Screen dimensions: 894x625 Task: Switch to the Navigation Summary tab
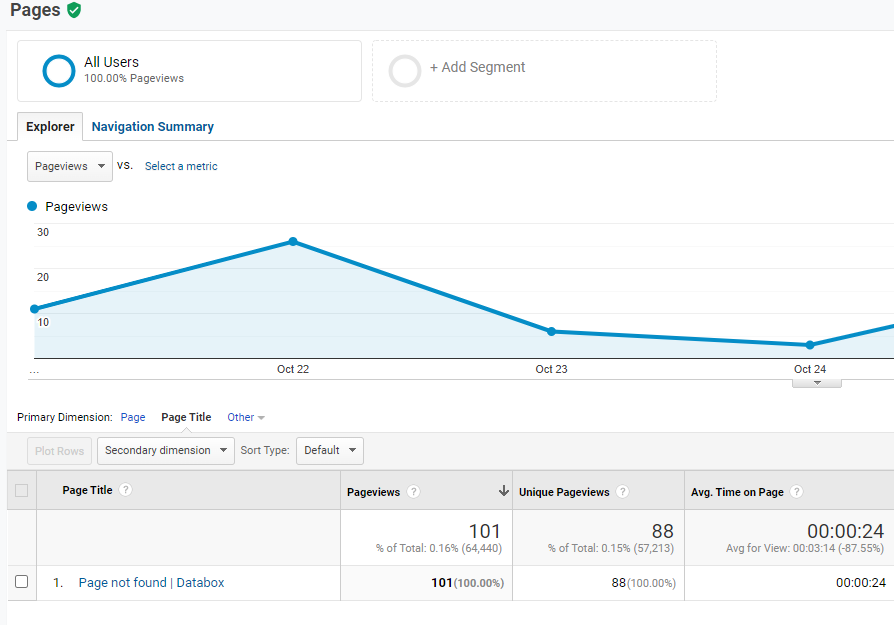[152, 127]
